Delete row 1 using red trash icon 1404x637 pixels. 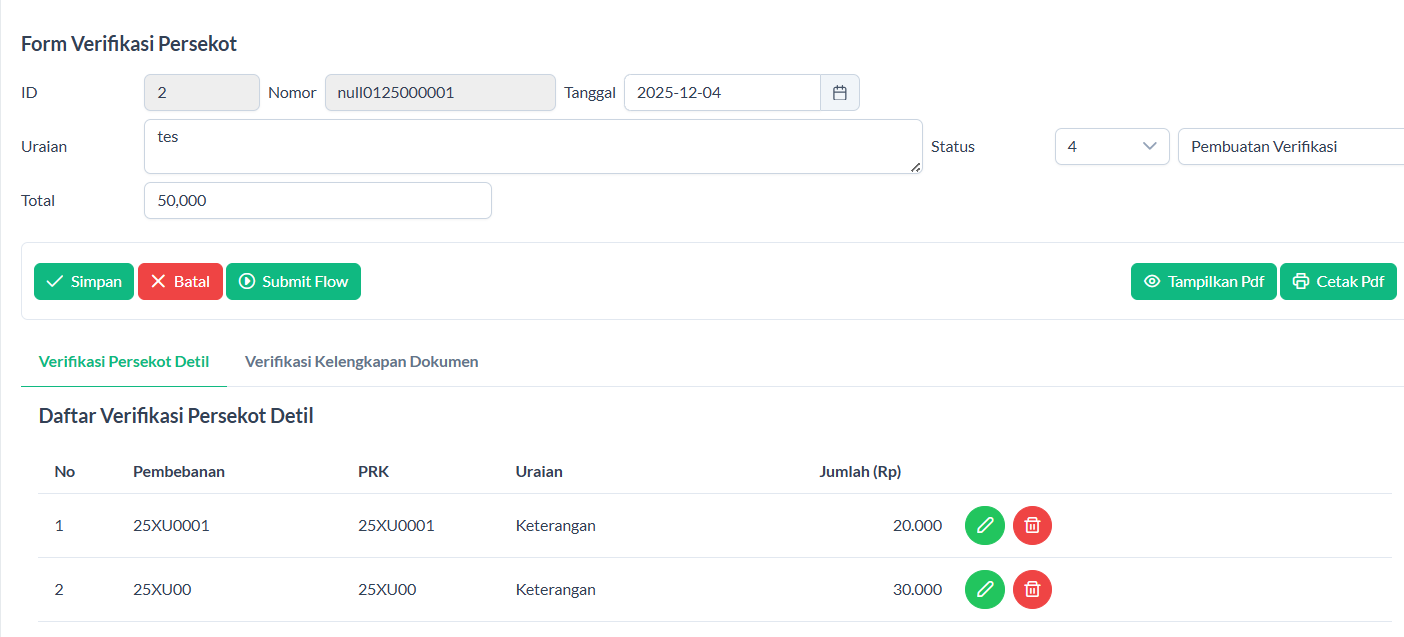[x=1032, y=525]
